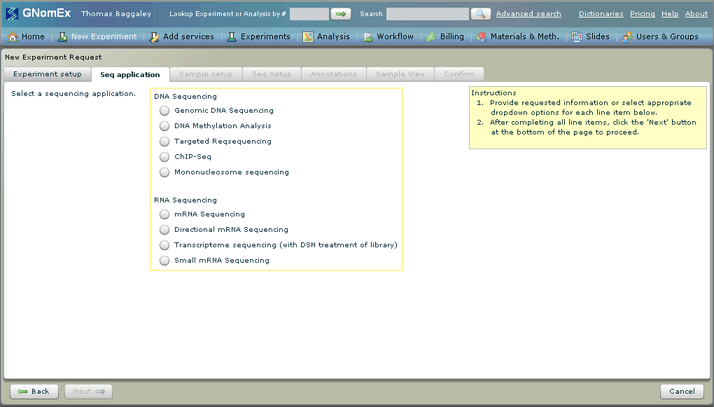Pick Mononucleosome sequencing option
Image resolution: width=714 pixels, height=407 pixels.
click(164, 173)
